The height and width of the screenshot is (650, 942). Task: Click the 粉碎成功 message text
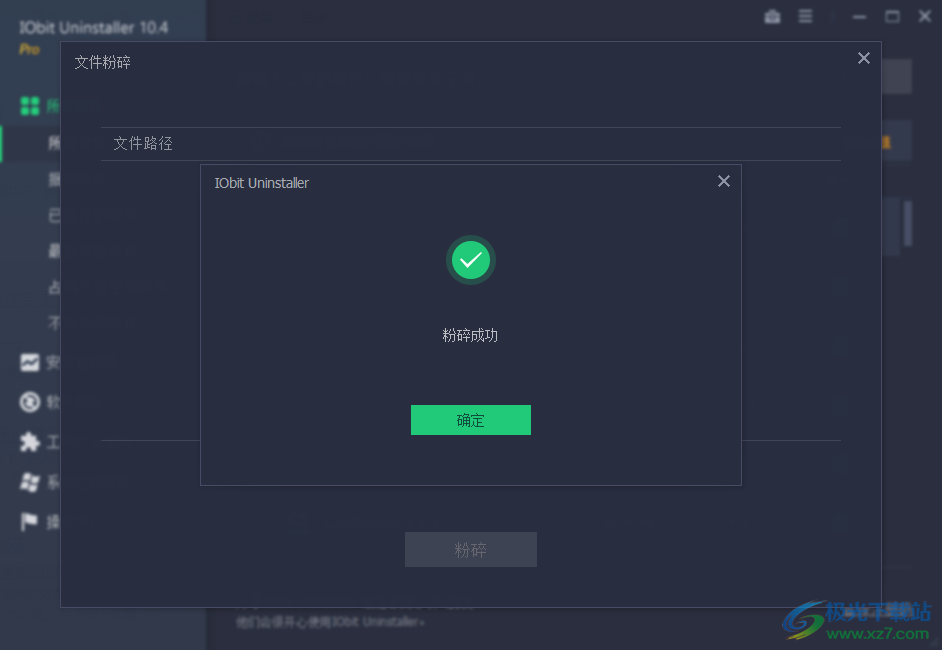470,335
